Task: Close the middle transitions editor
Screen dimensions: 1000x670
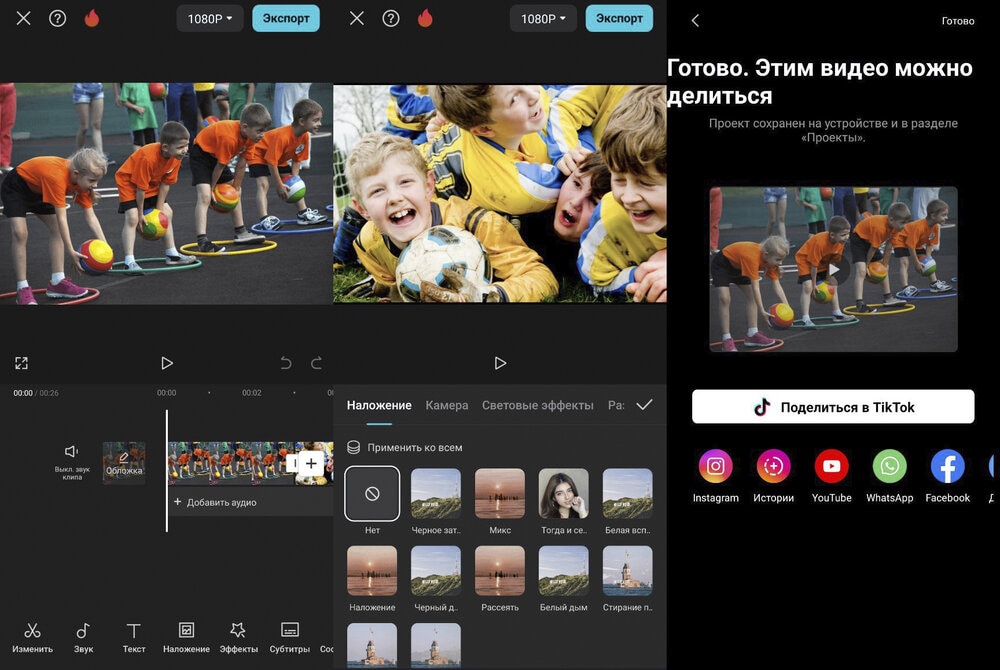Action: pos(357,18)
